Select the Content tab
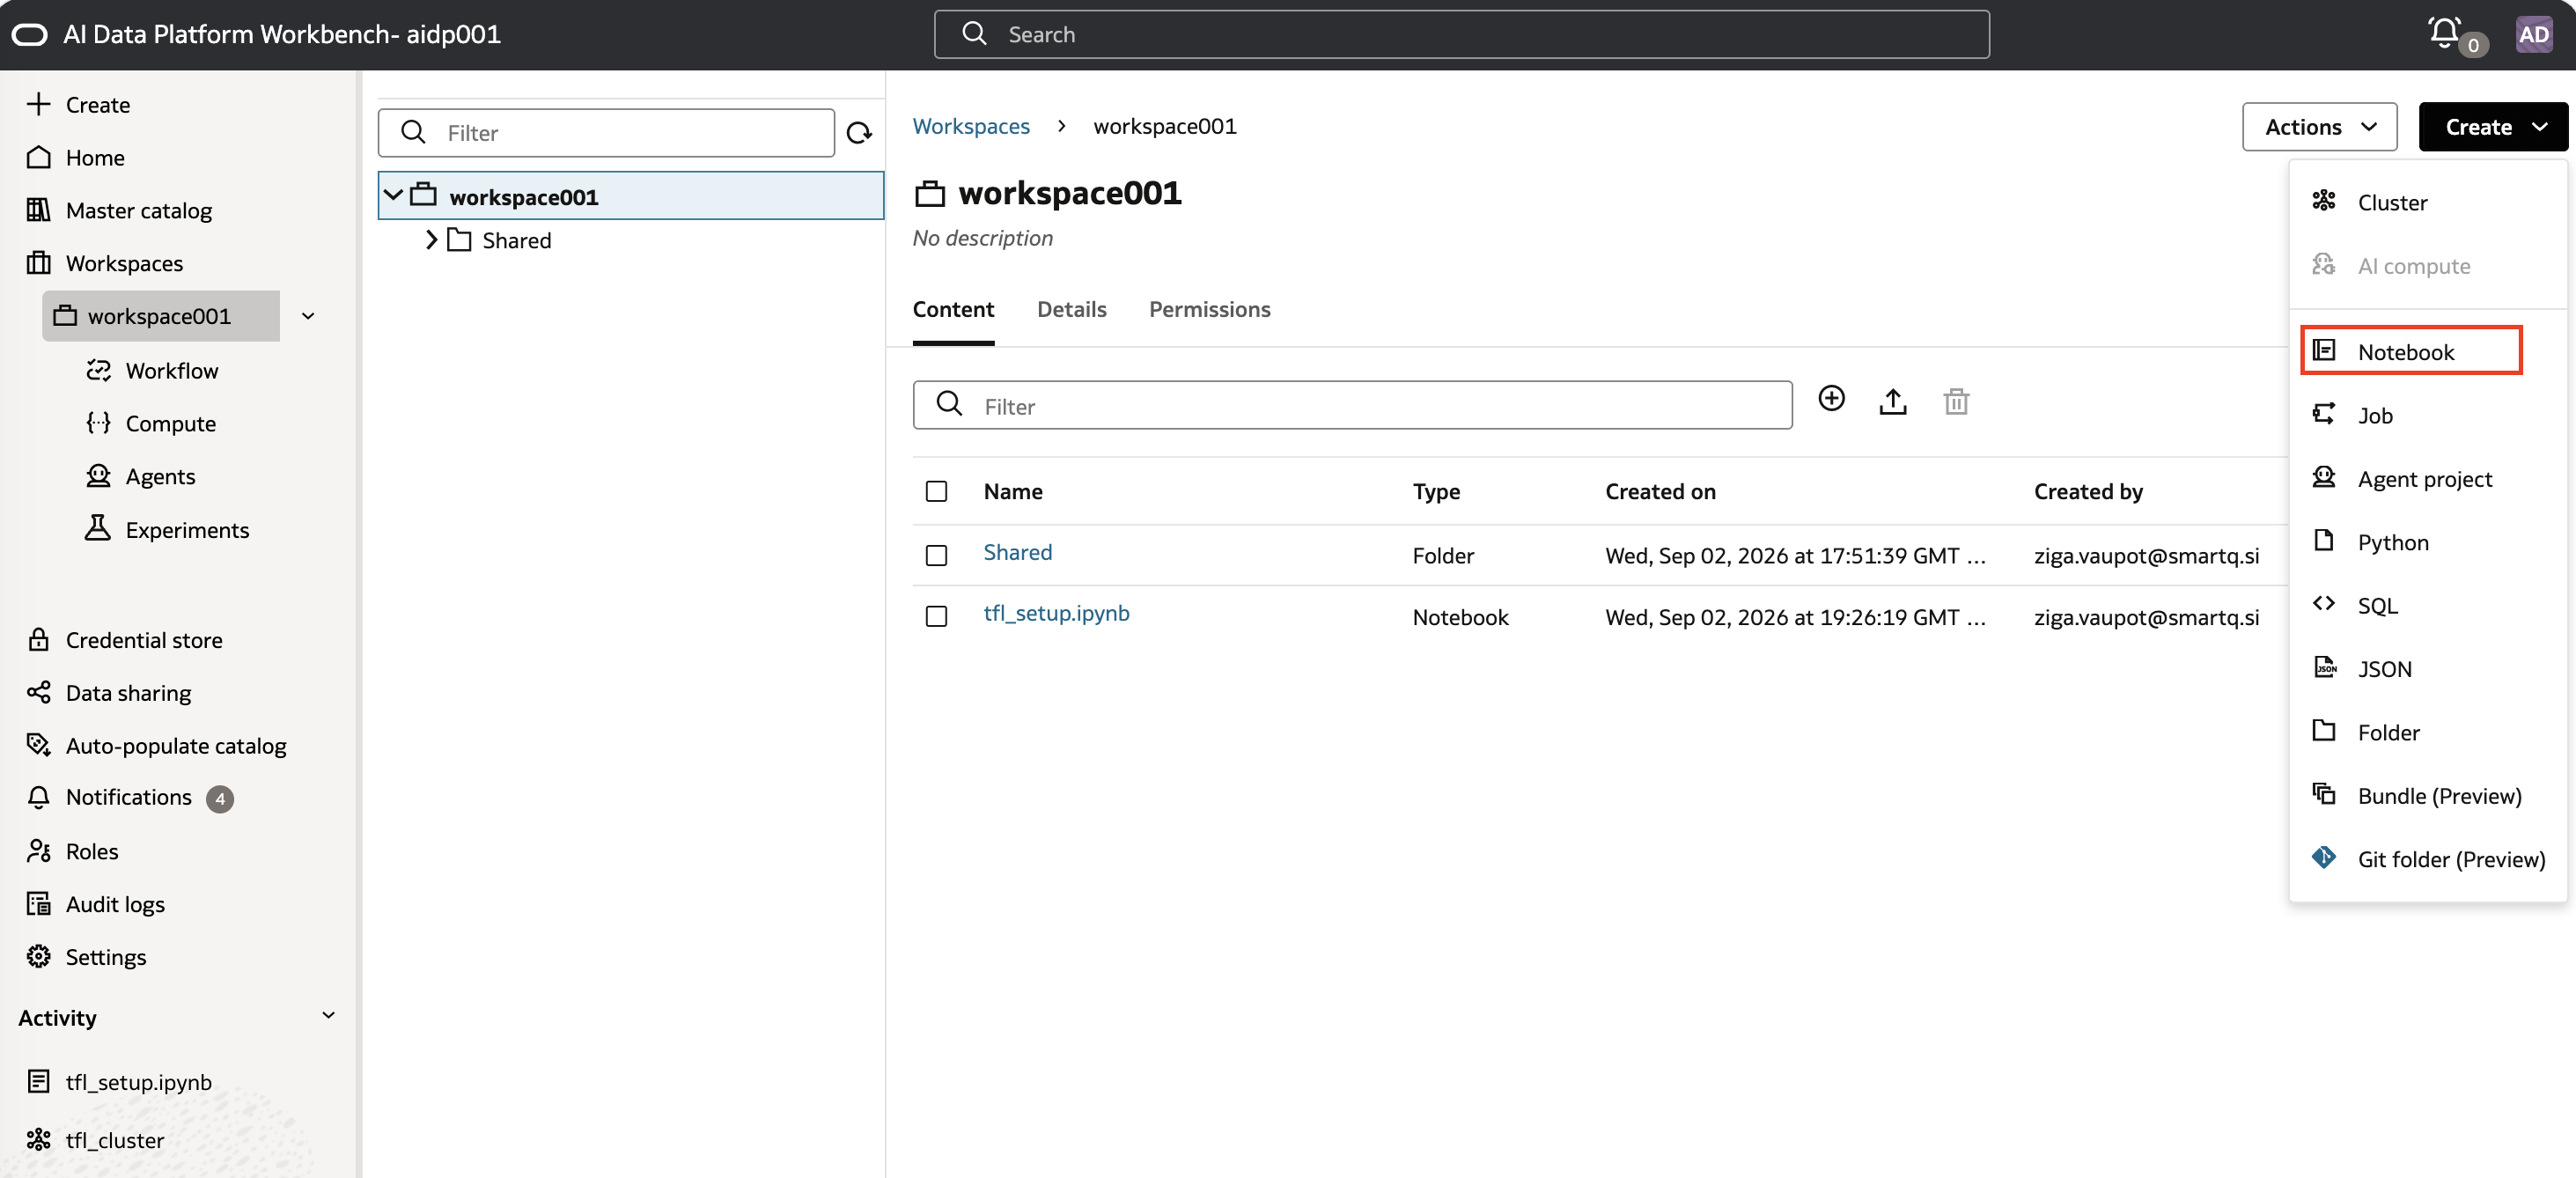The height and width of the screenshot is (1178, 2576). pyautogui.click(x=953, y=309)
